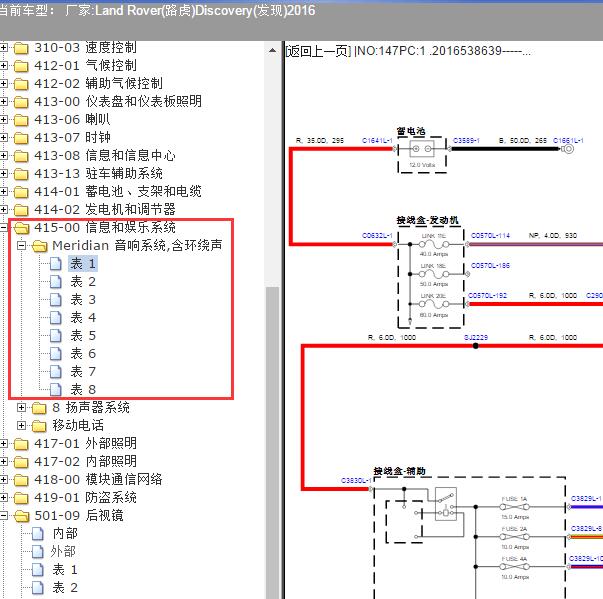Expand the 412-01 气候控制 node
Viewport: 603px width, 599px height.
pyautogui.click(x=3, y=66)
